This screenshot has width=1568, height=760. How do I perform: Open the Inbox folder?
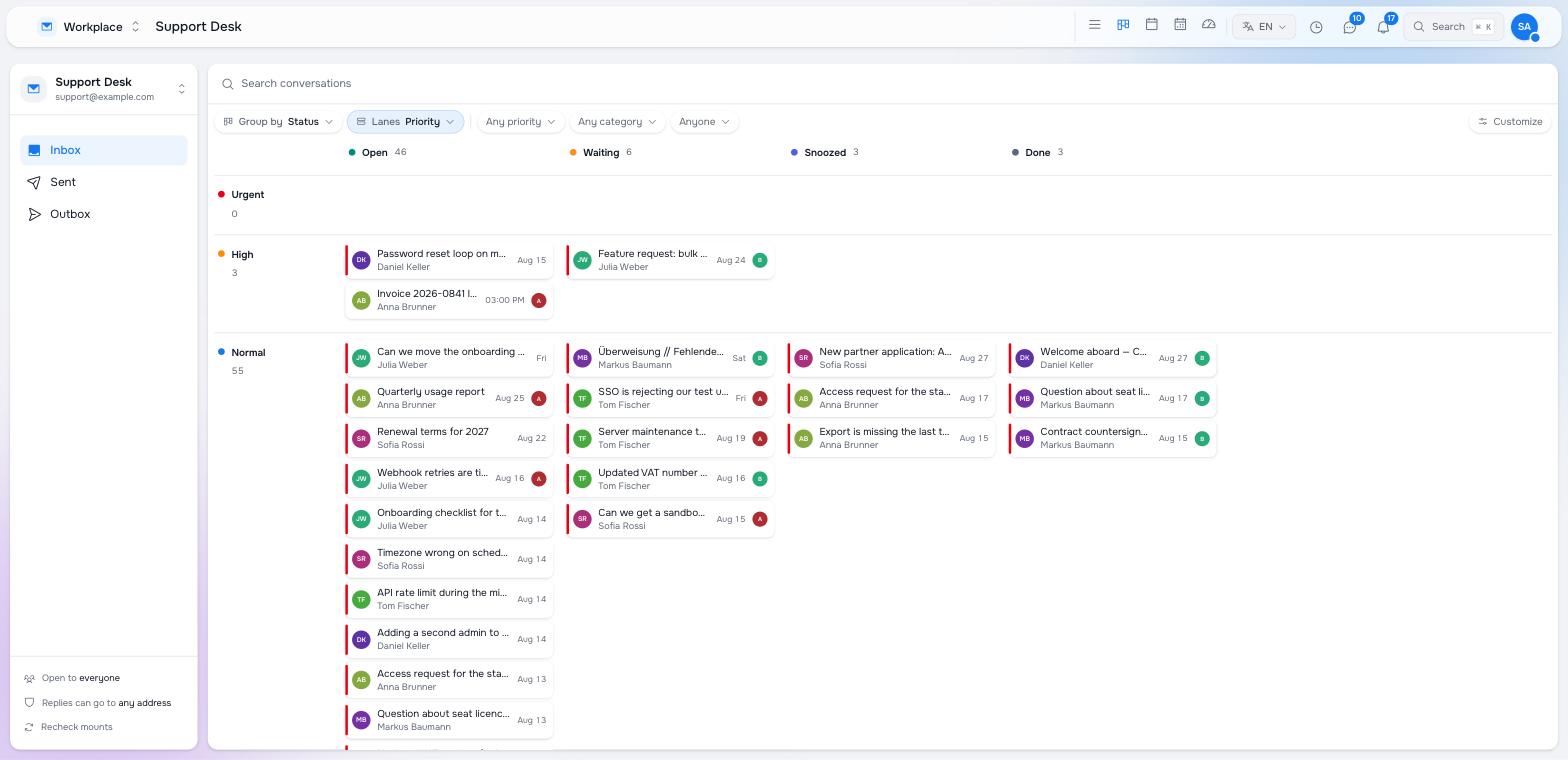point(104,150)
